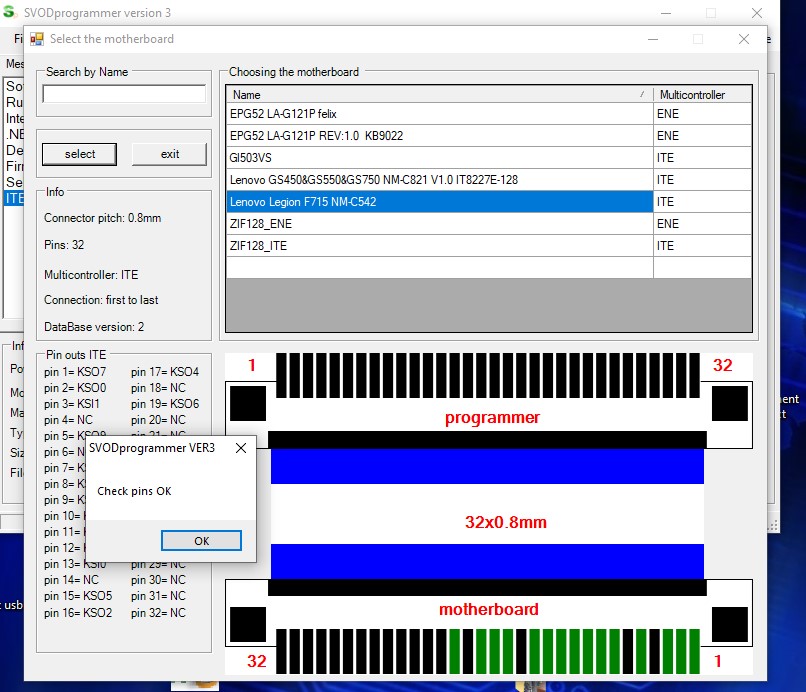
Task: Click the Select the motherboard window icon
Action: (x=36, y=39)
